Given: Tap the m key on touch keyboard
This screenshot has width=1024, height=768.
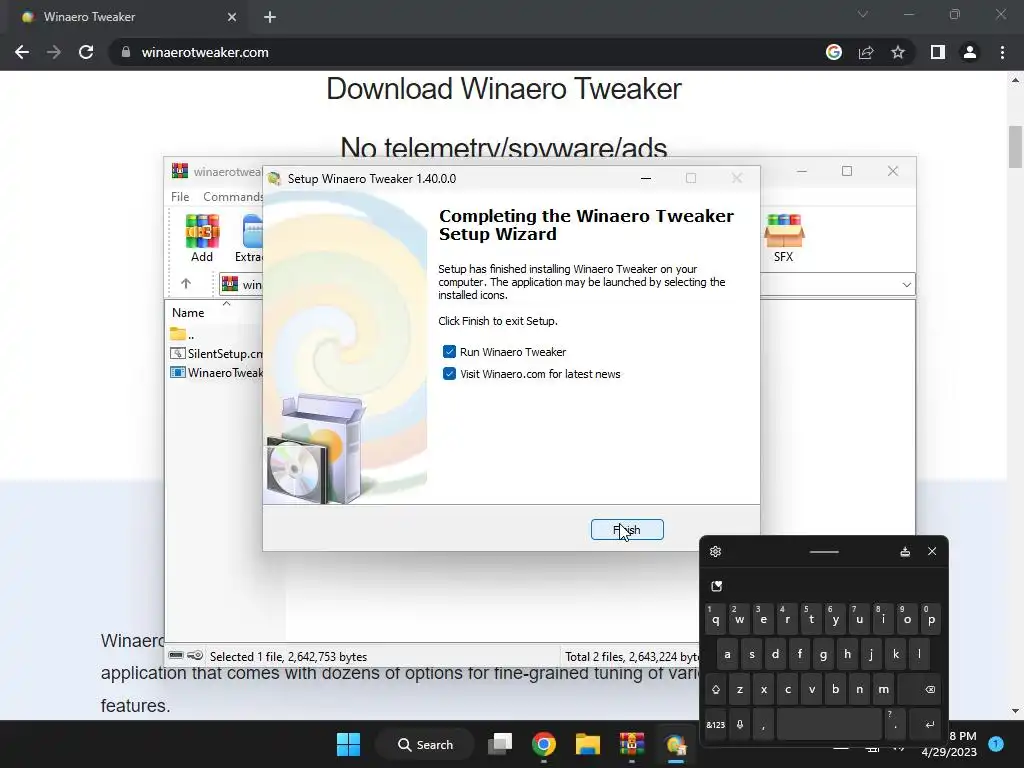Looking at the screenshot, I should pos(884,690).
